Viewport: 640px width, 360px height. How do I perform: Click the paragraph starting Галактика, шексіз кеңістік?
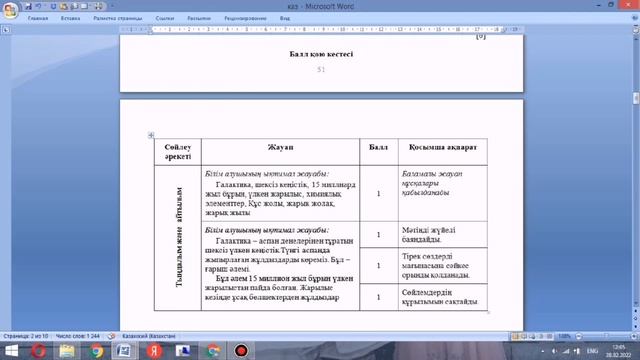(280, 199)
